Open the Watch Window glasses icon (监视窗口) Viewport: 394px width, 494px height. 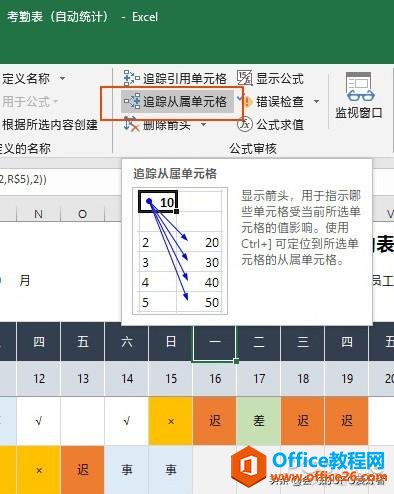pyautogui.click(x=360, y=87)
